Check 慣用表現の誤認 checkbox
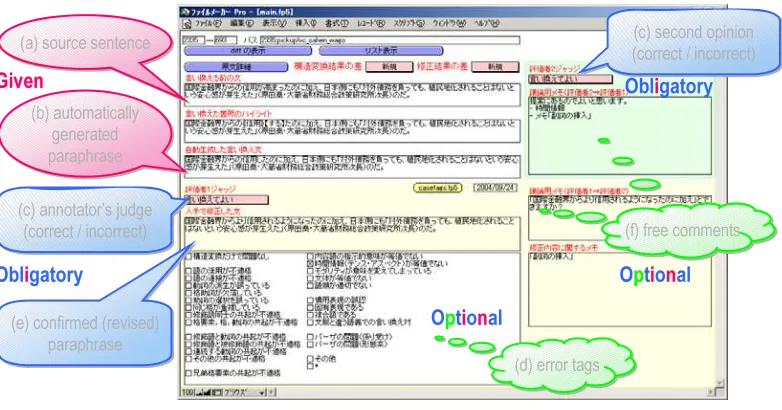 310,300
